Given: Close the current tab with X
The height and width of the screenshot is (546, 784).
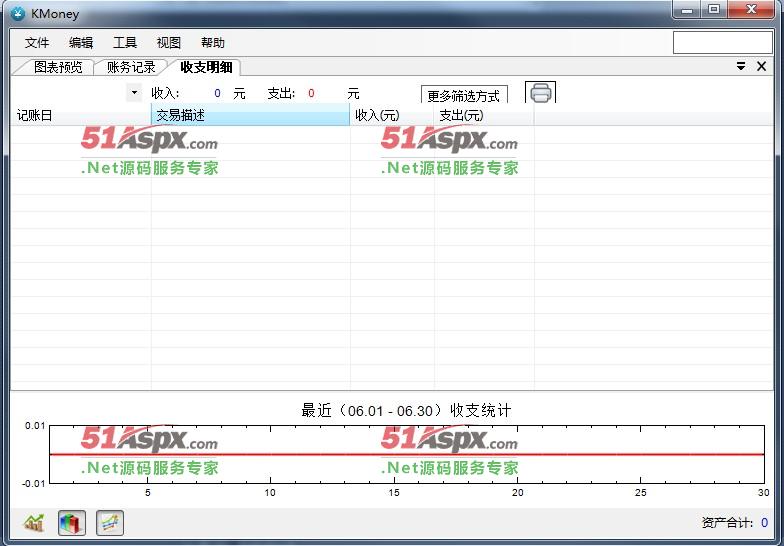Looking at the screenshot, I should [x=762, y=66].
